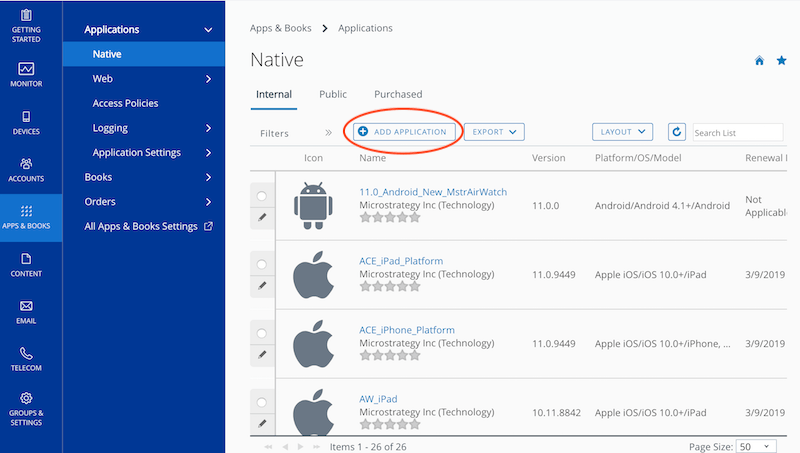Screen dimensions: 800x453
Task: Go to Devices in the sidebar
Action: [x=26, y=117]
